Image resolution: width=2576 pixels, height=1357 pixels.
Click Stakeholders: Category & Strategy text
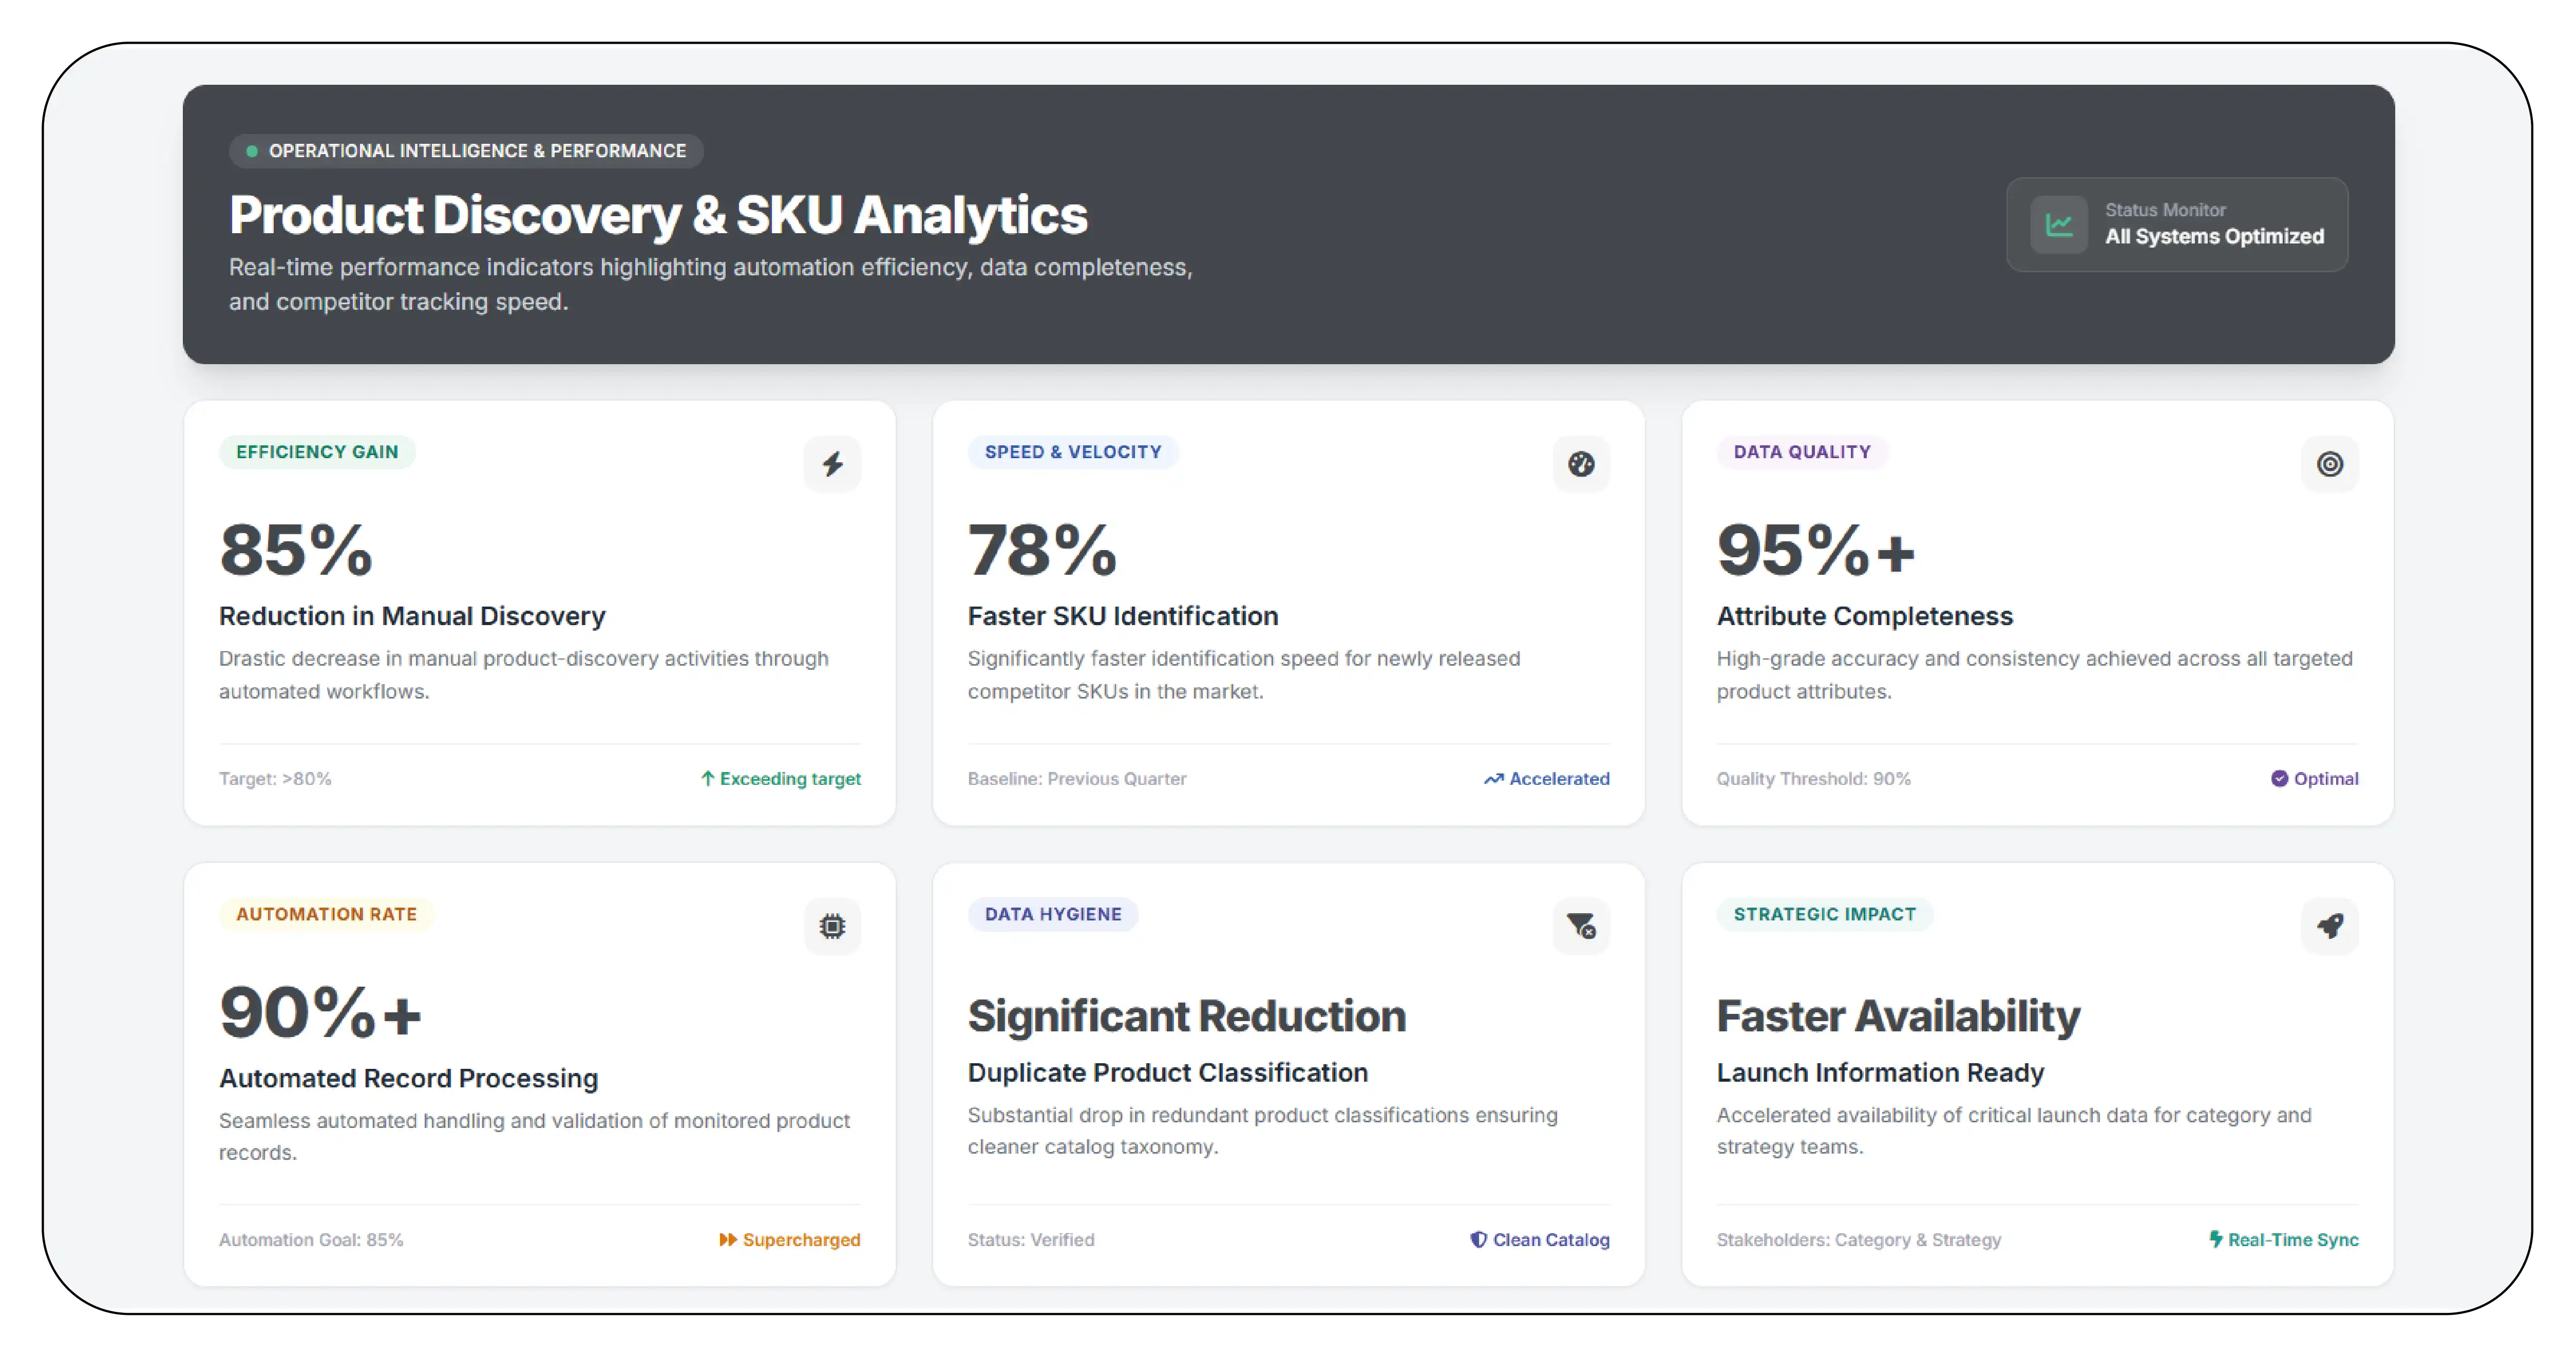click(1859, 1240)
